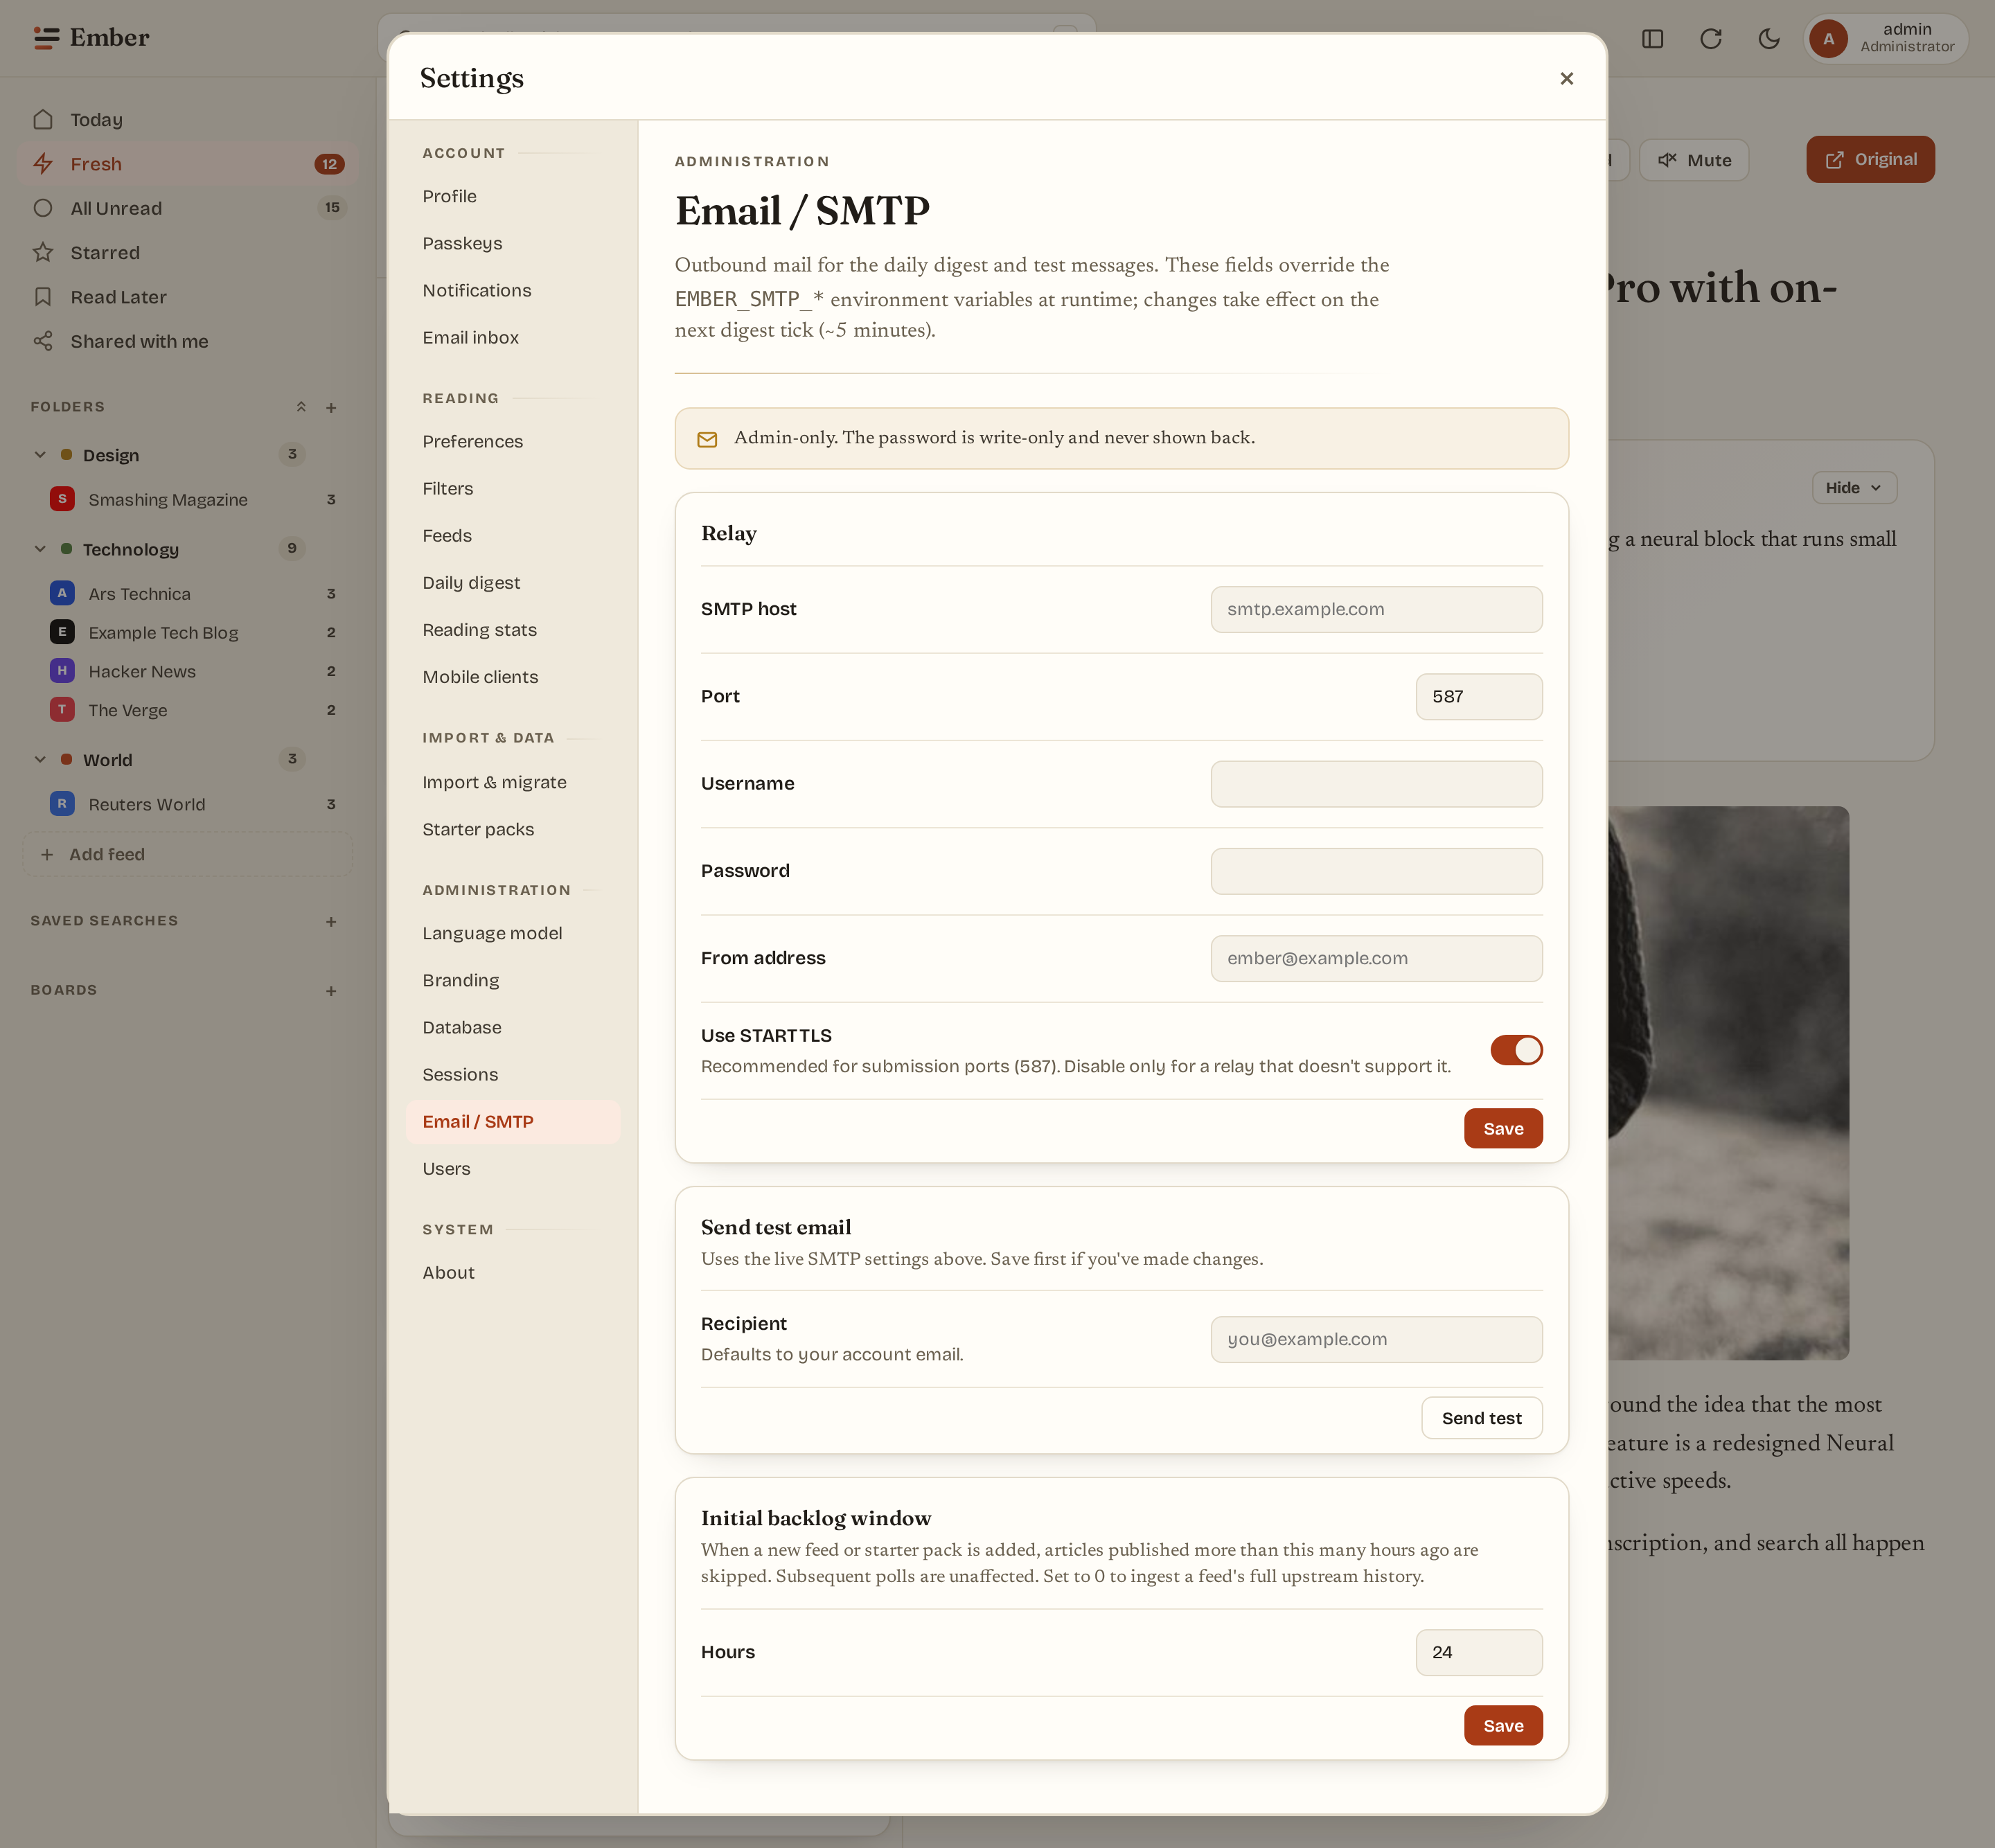Collapse the Design folder chevron
This screenshot has height=1848, width=1995.
coord(40,455)
